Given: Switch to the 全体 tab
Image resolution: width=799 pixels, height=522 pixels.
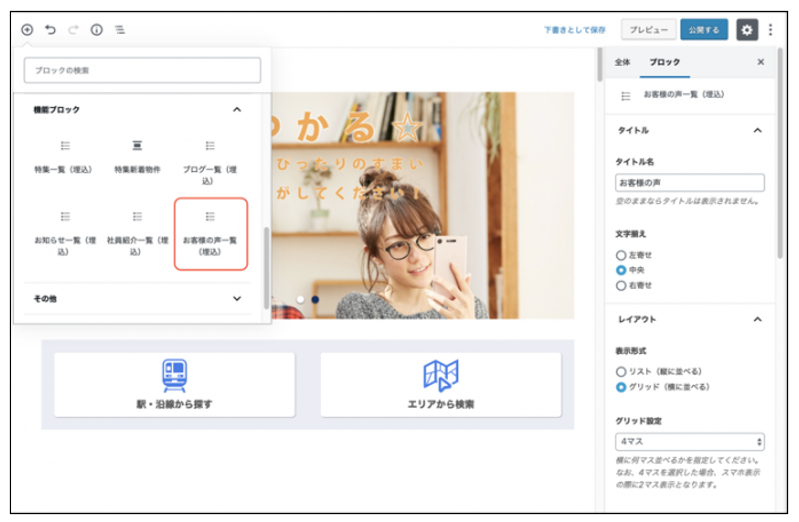Looking at the screenshot, I should (x=622, y=62).
